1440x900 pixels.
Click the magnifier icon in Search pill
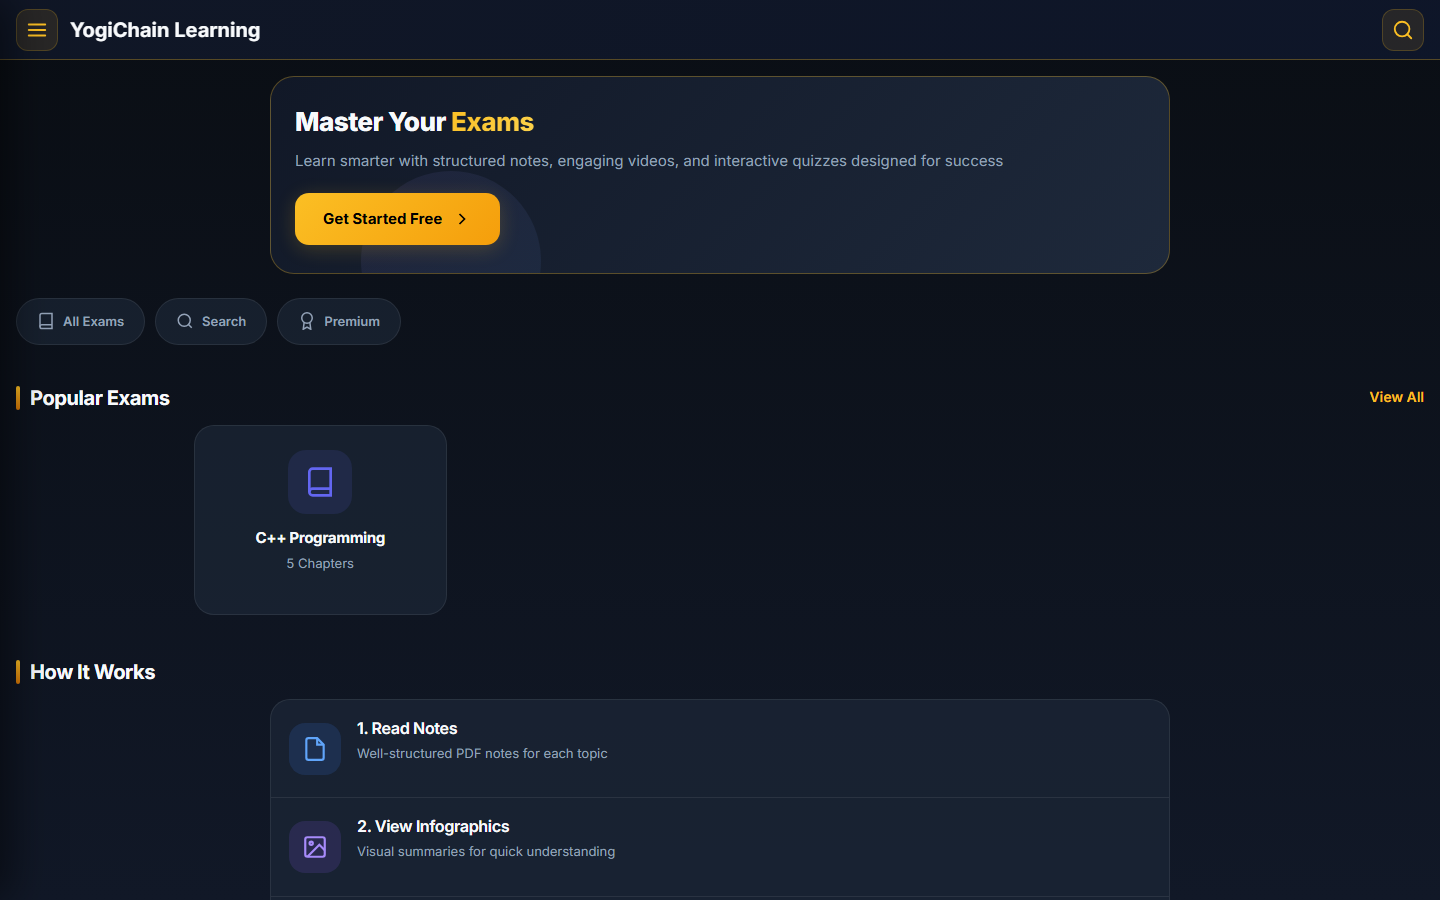pyautogui.click(x=185, y=321)
